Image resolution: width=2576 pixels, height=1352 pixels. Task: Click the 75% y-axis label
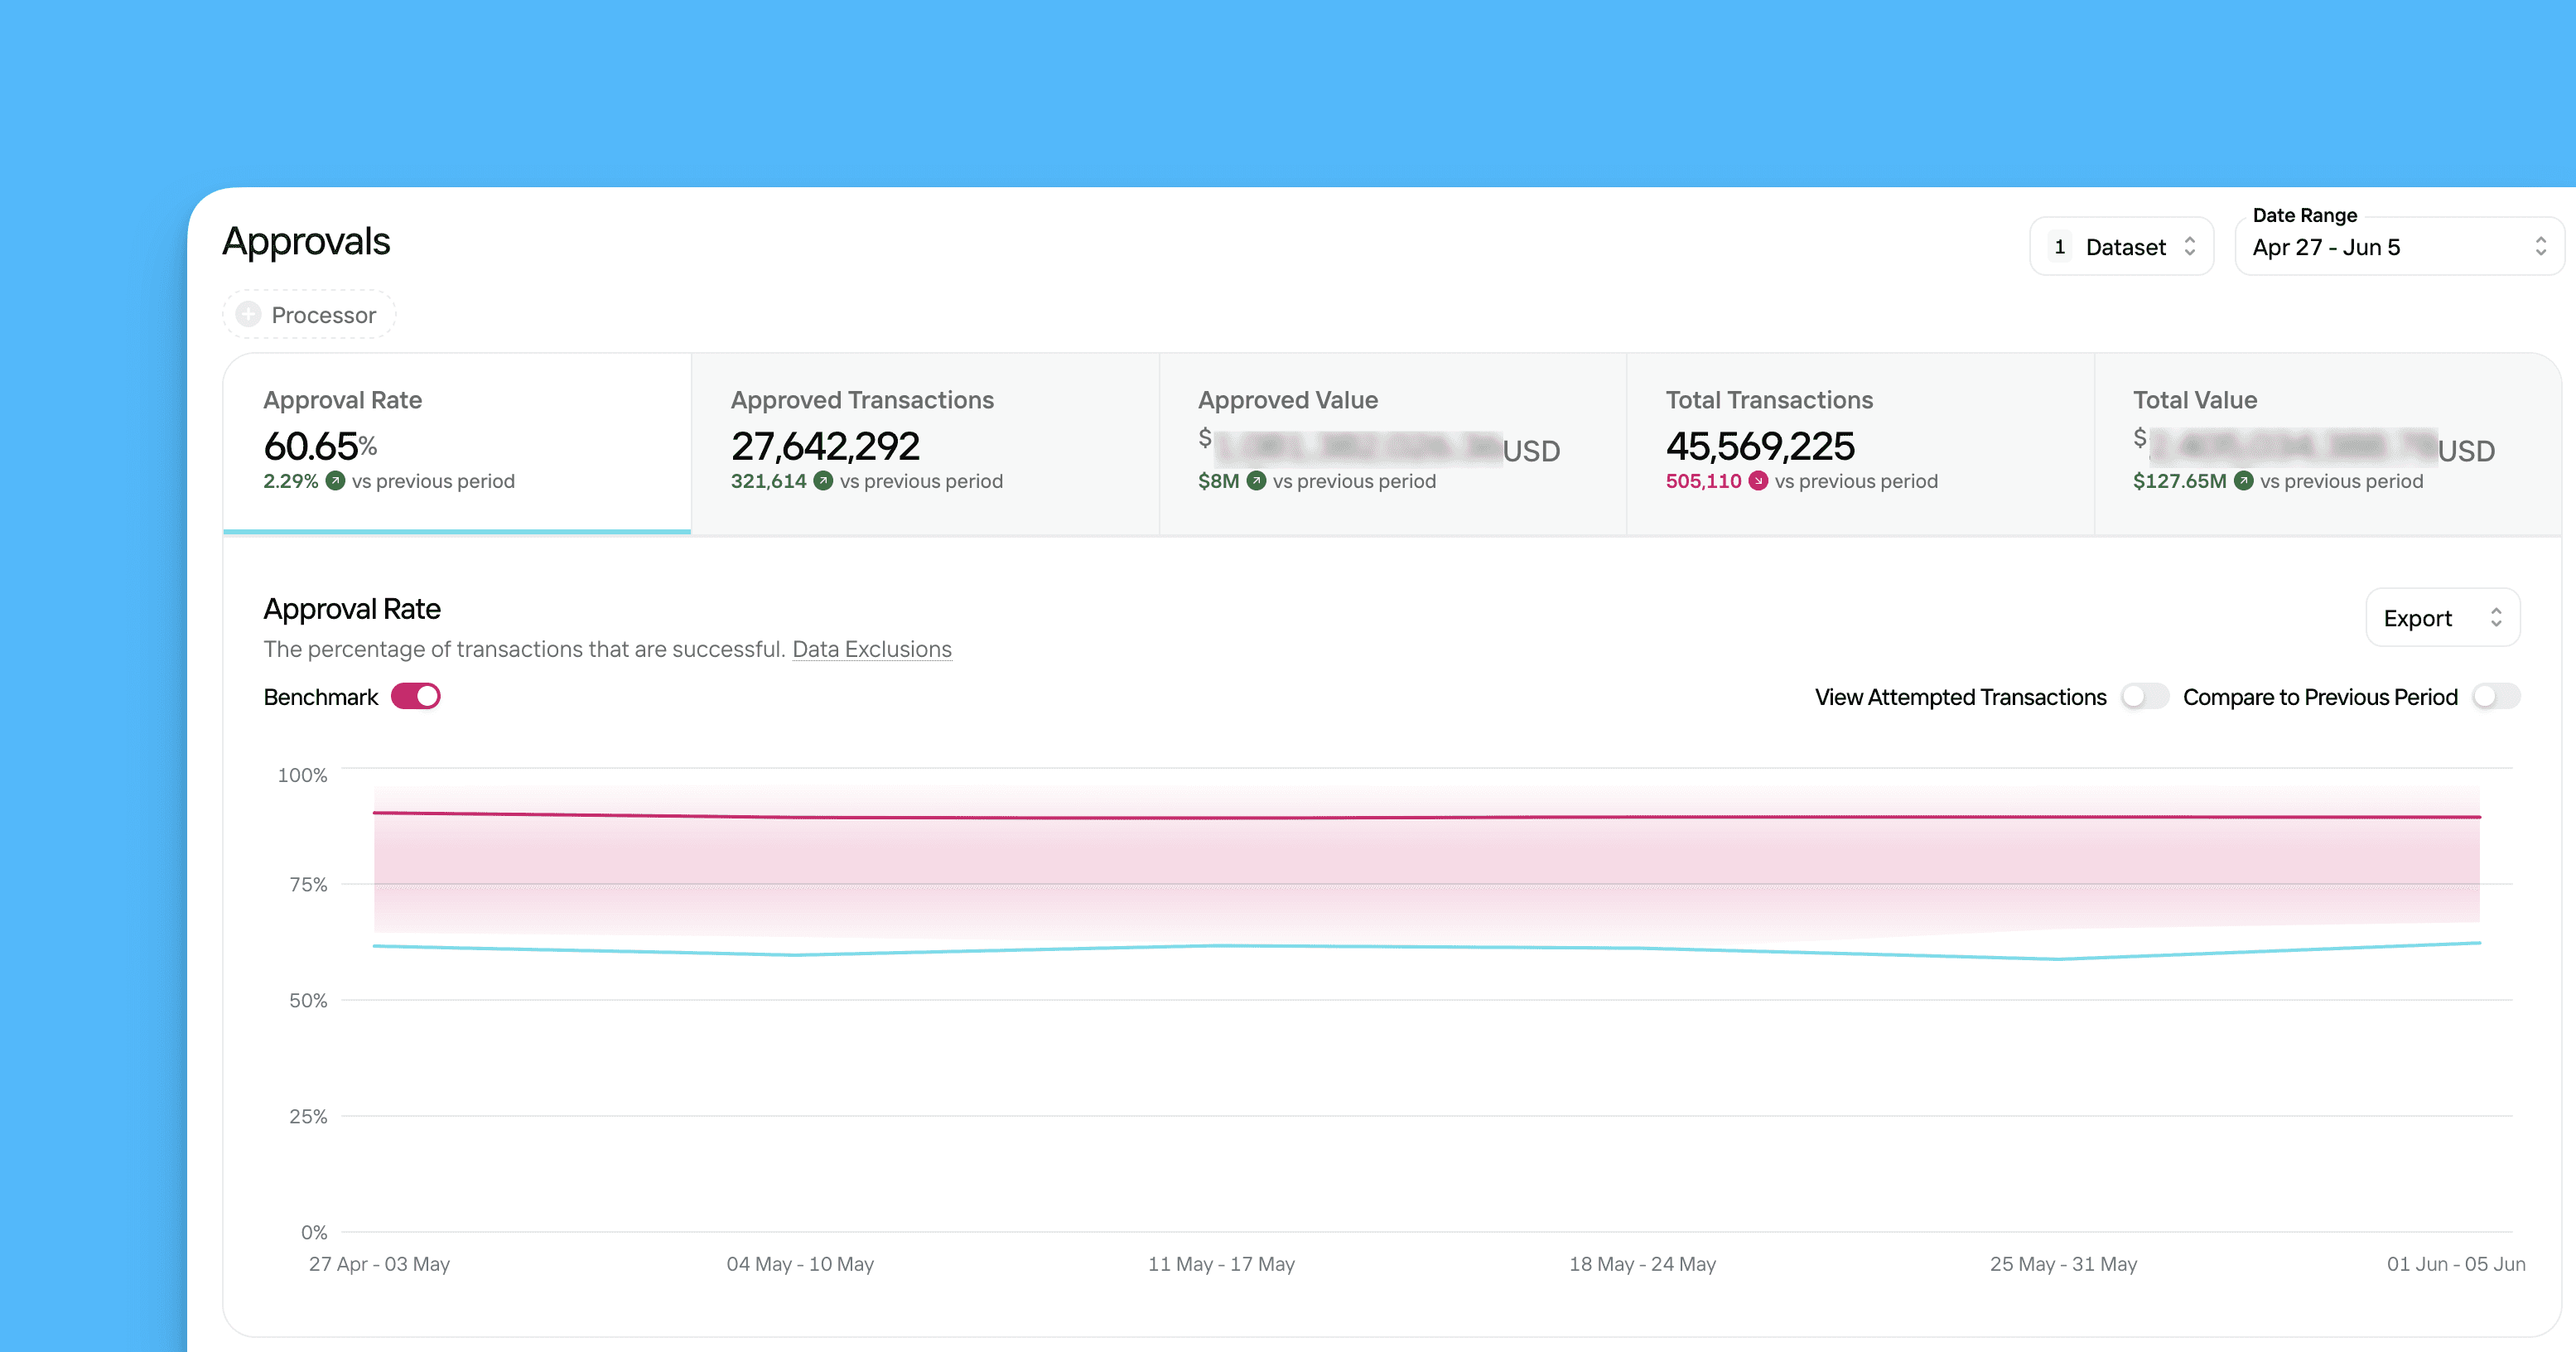pos(308,884)
